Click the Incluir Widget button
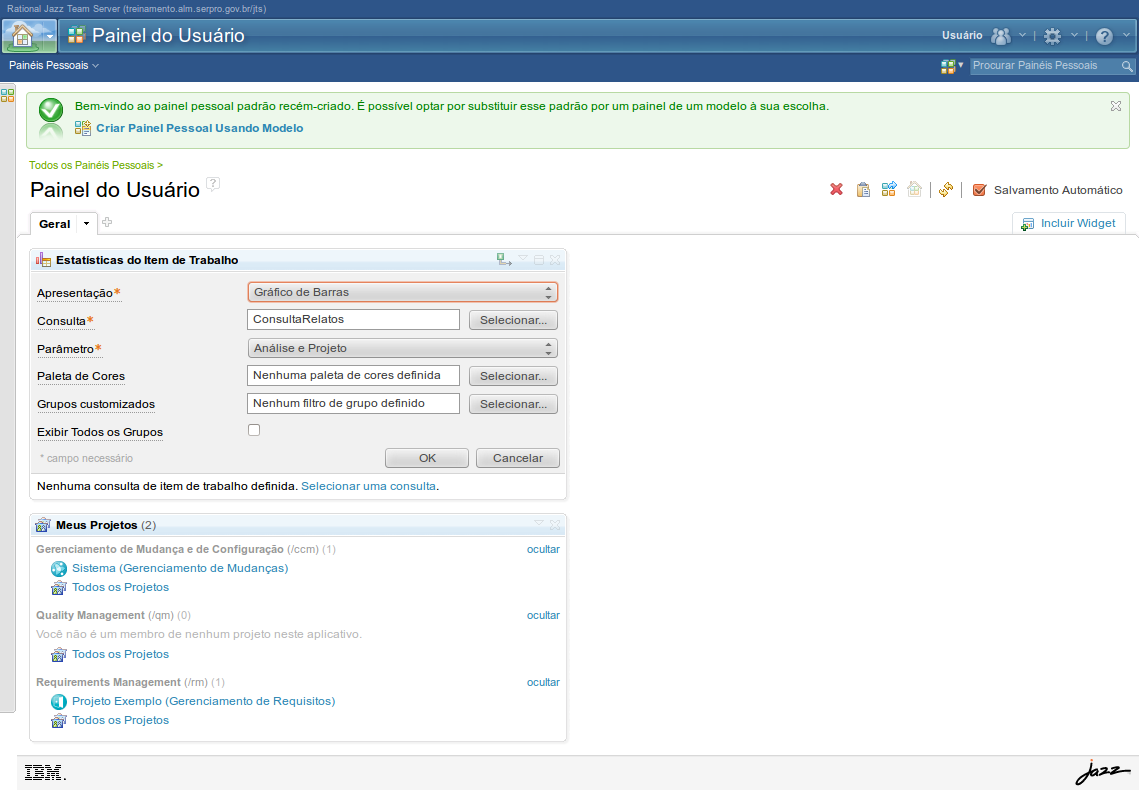Image resolution: width=1139 pixels, height=790 pixels. (1069, 224)
